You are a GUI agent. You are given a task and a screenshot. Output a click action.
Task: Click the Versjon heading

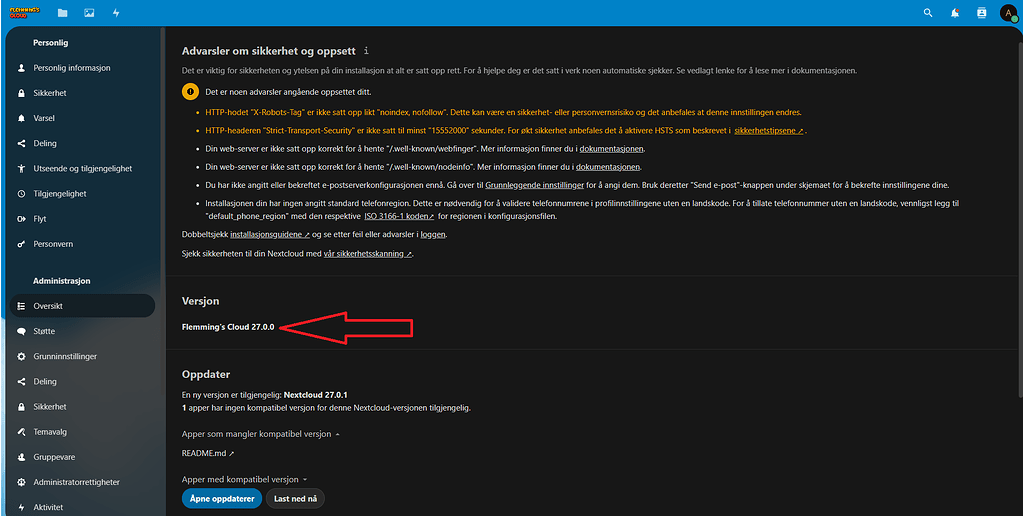click(x=200, y=301)
